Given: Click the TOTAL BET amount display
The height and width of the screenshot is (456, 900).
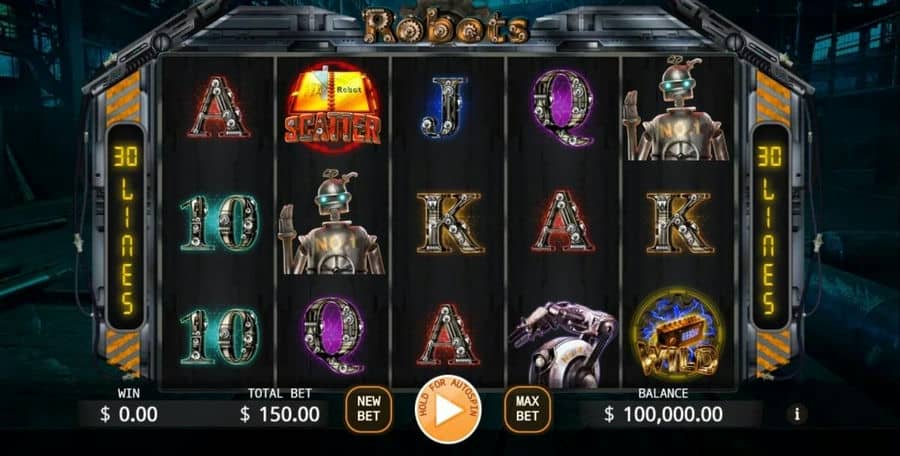Looking at the screenshot, I should (280, 414).
